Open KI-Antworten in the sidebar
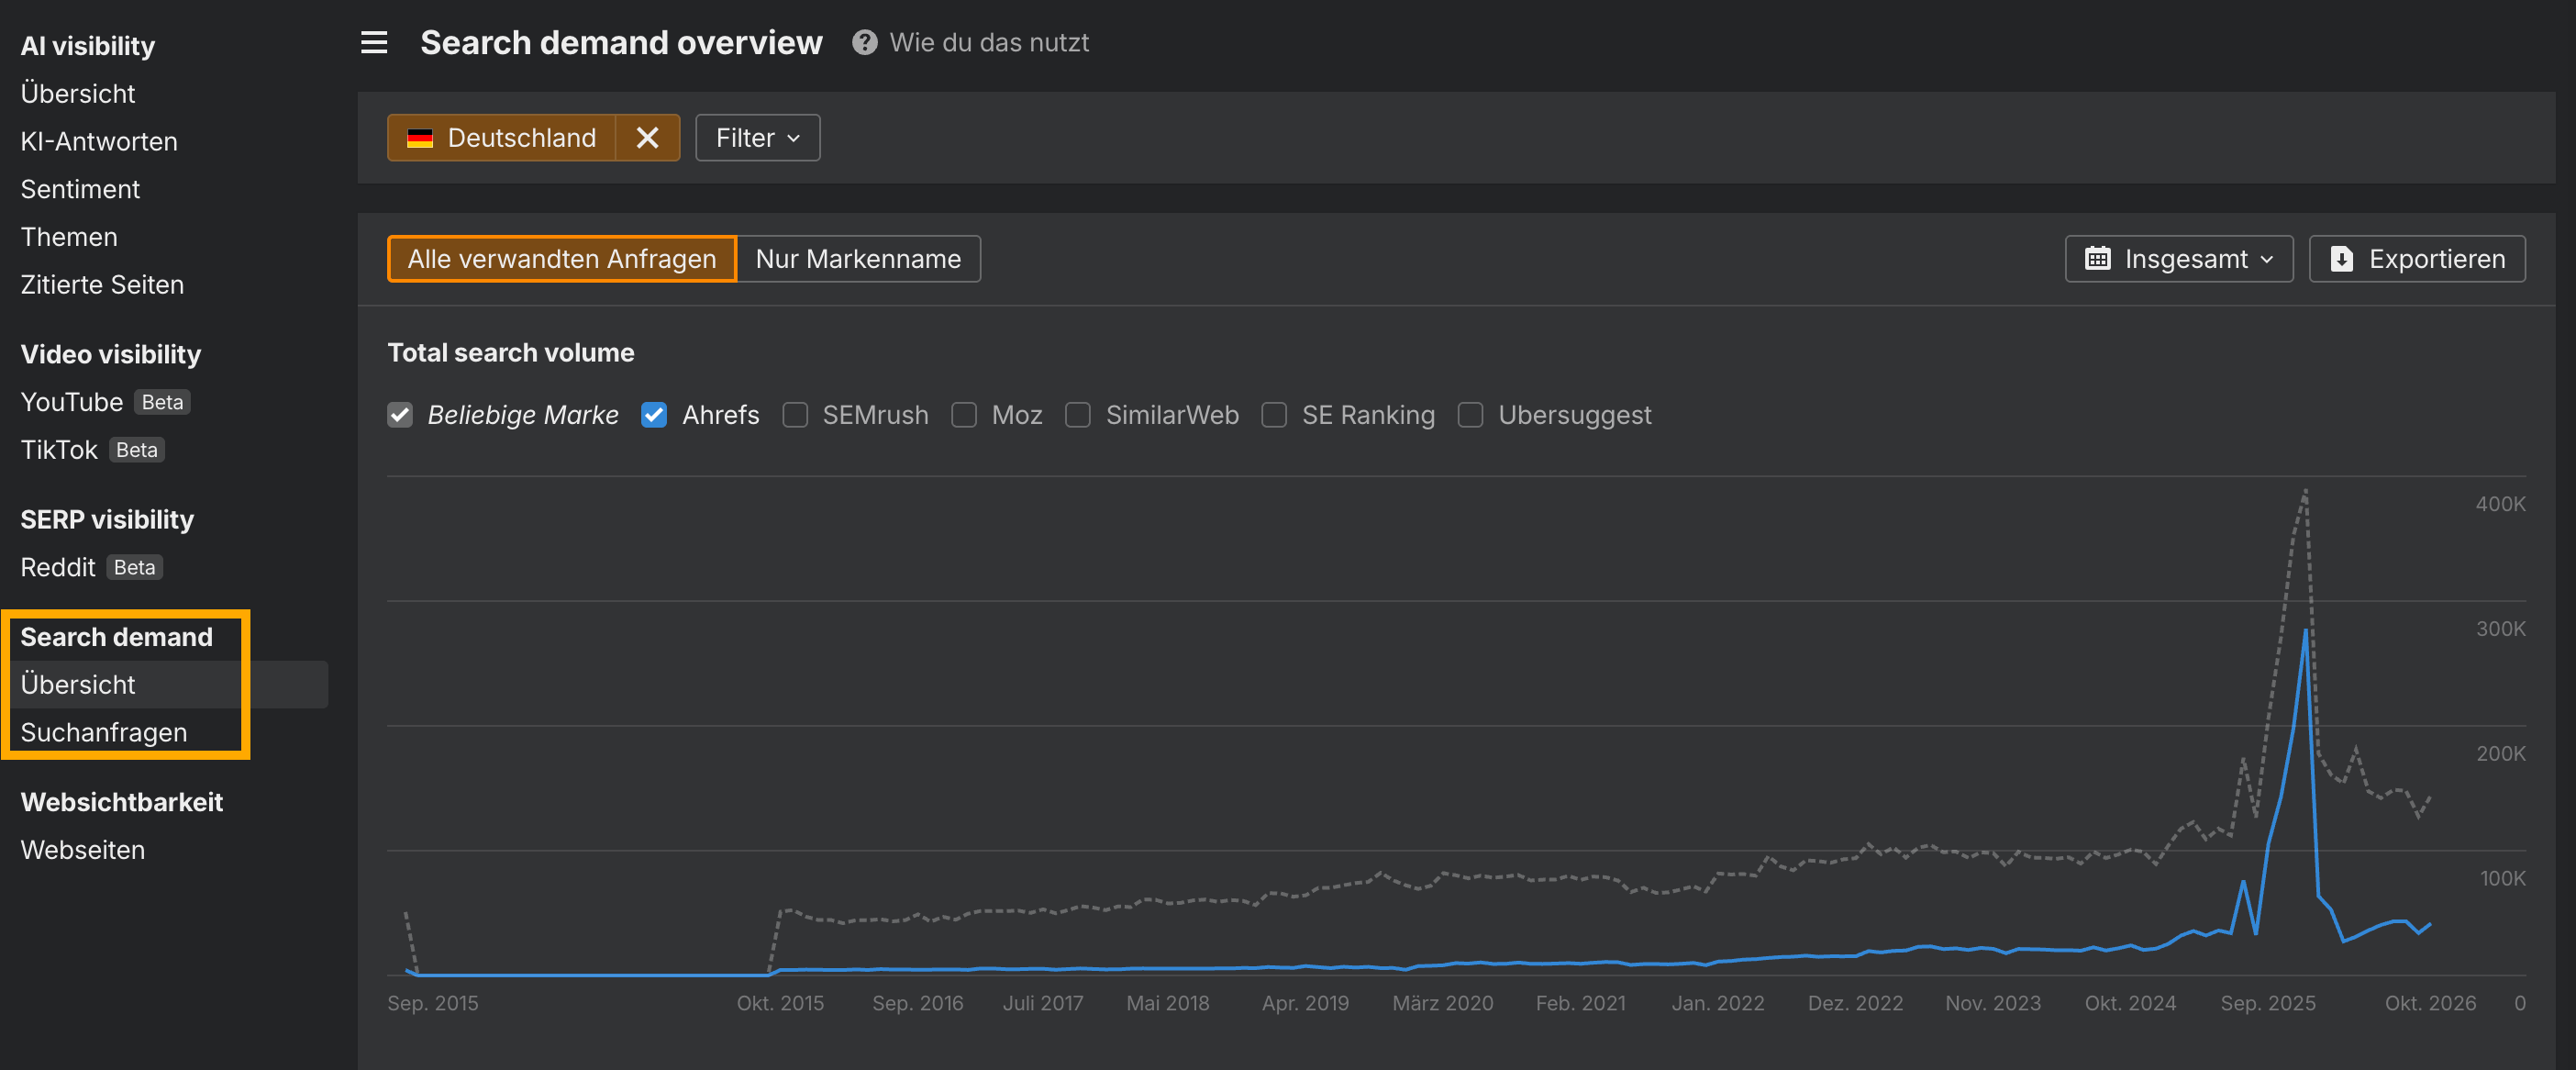This screenshot has height=1070, width=2576. 99,141
